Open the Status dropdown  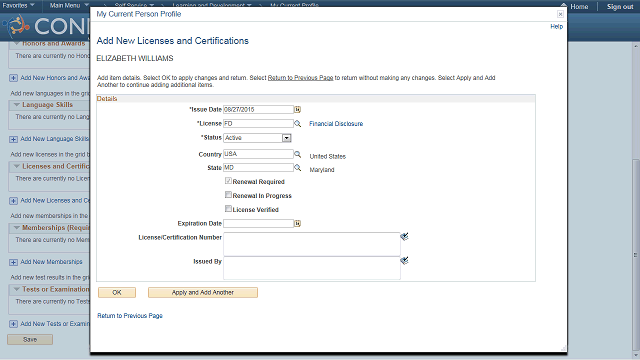click(287, 138)
